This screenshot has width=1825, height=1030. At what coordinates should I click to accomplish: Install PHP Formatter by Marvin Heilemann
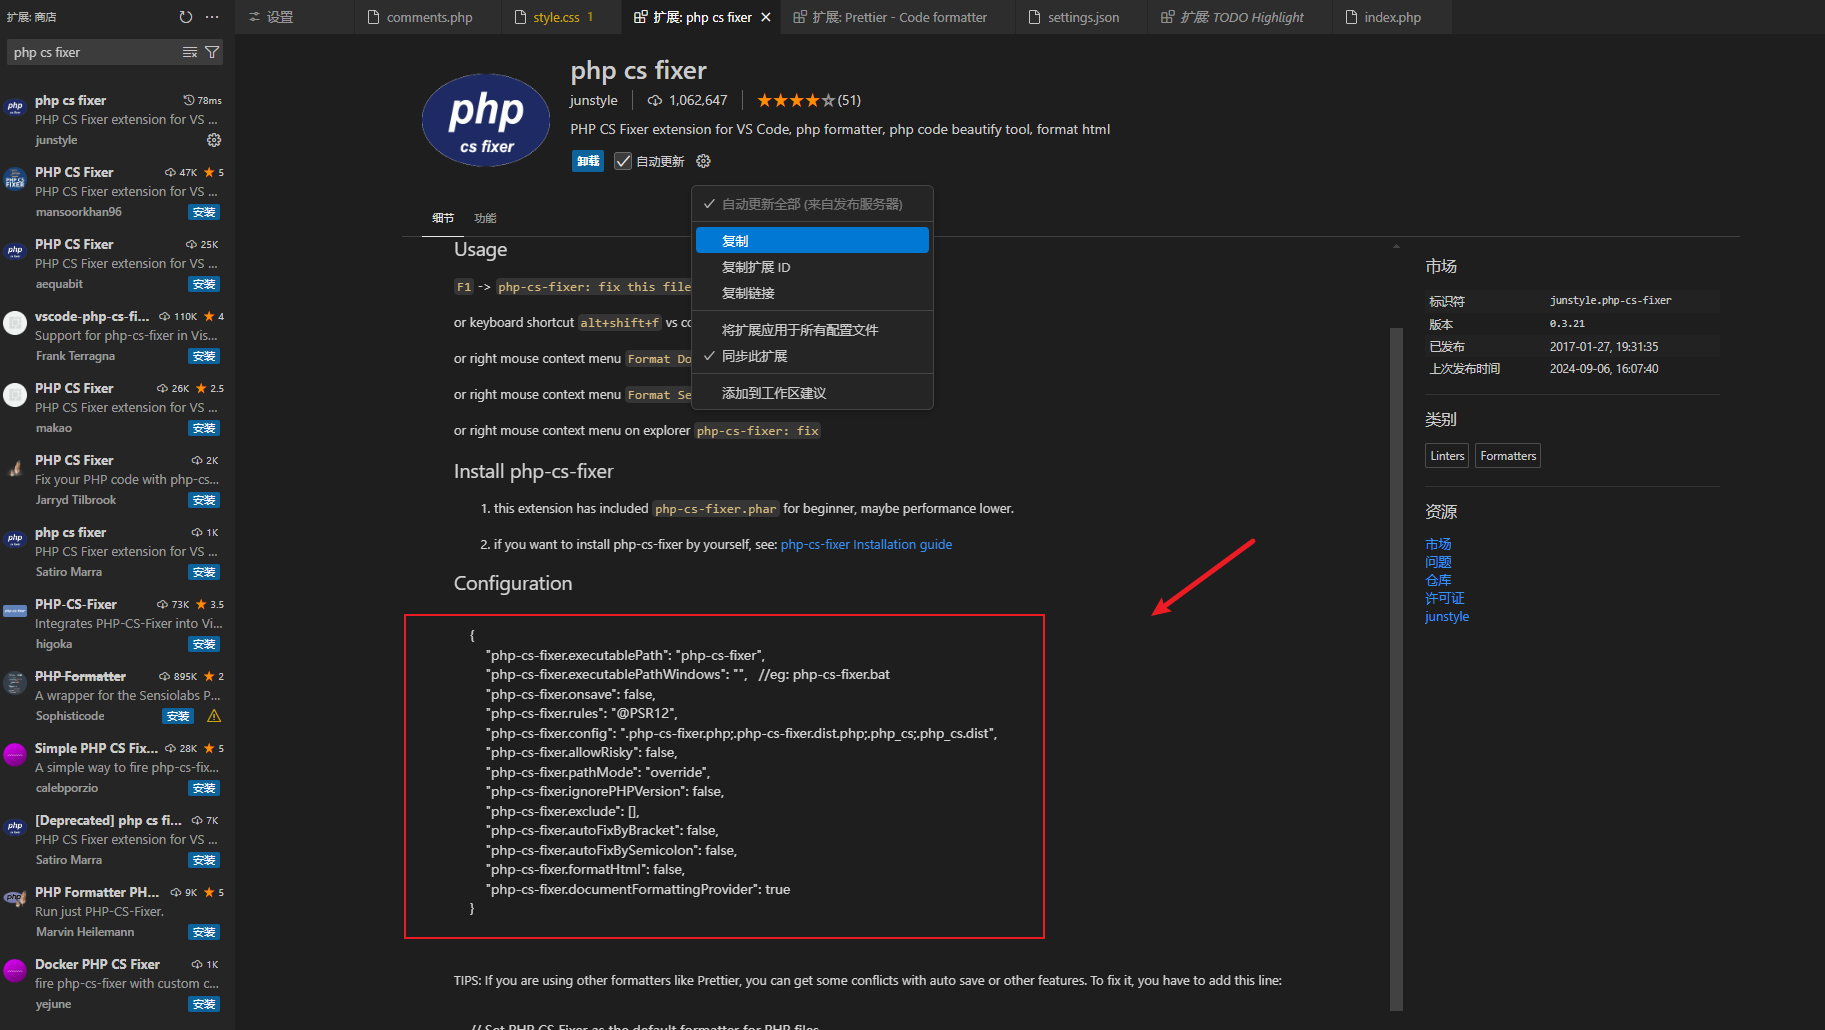204,932
